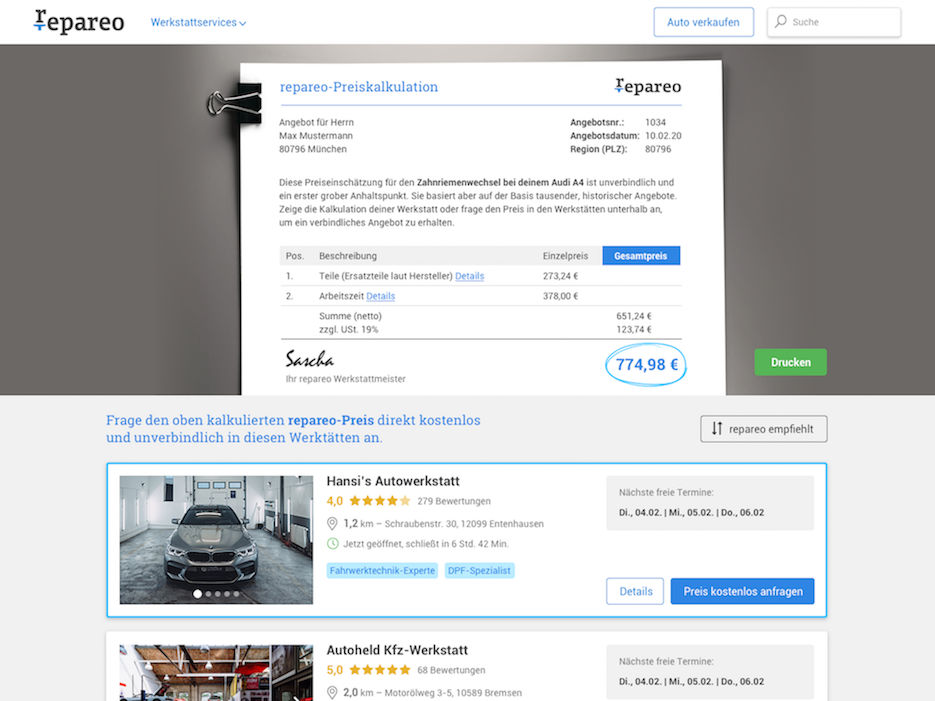Click the repareo logo on the document

[648, 86]
